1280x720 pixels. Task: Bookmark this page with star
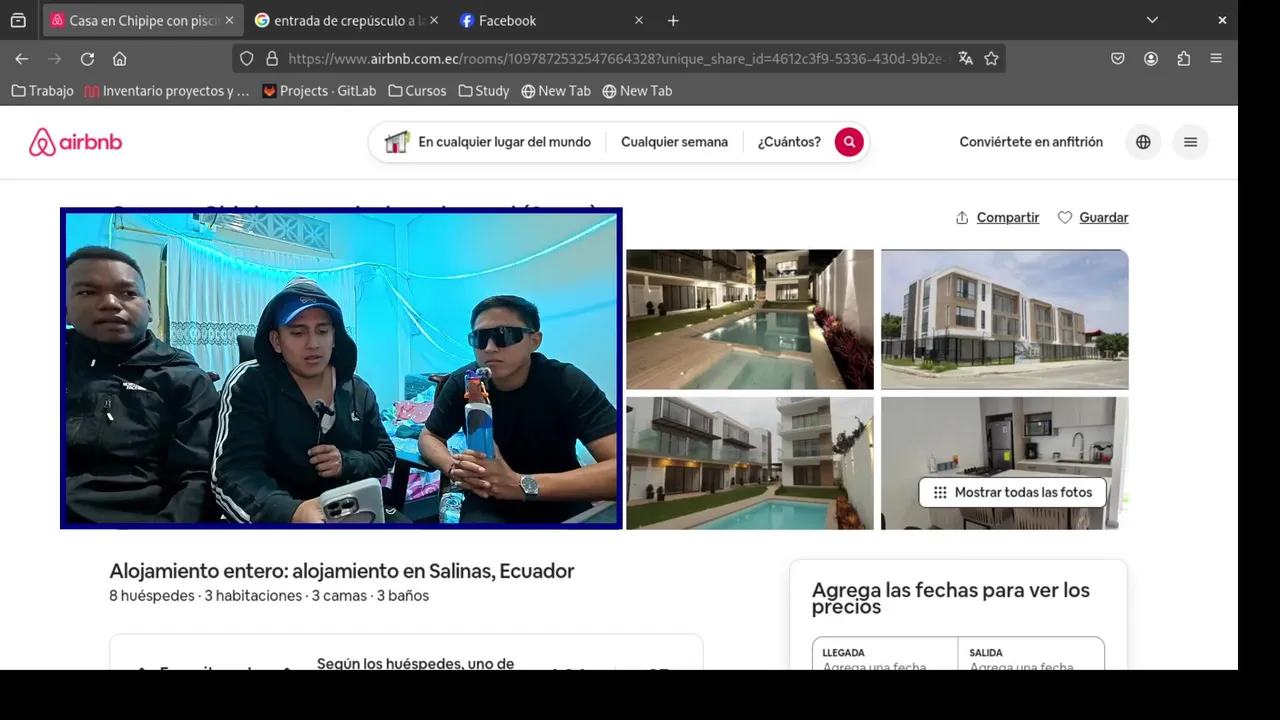coord(991,59)
